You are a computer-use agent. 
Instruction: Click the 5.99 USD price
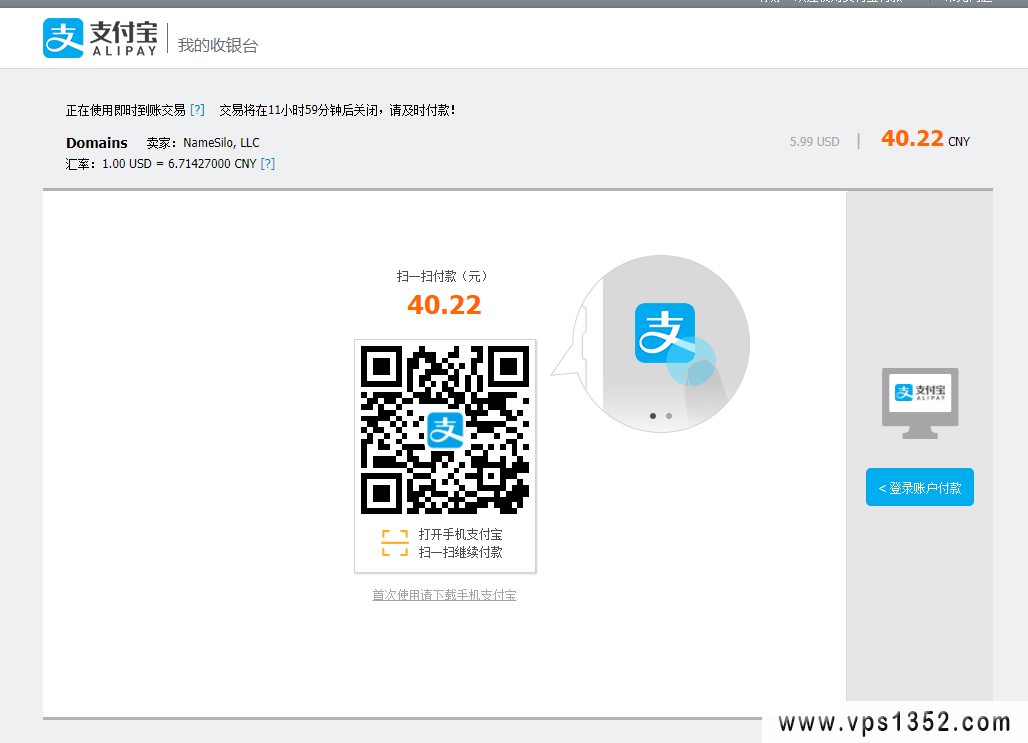814,142
